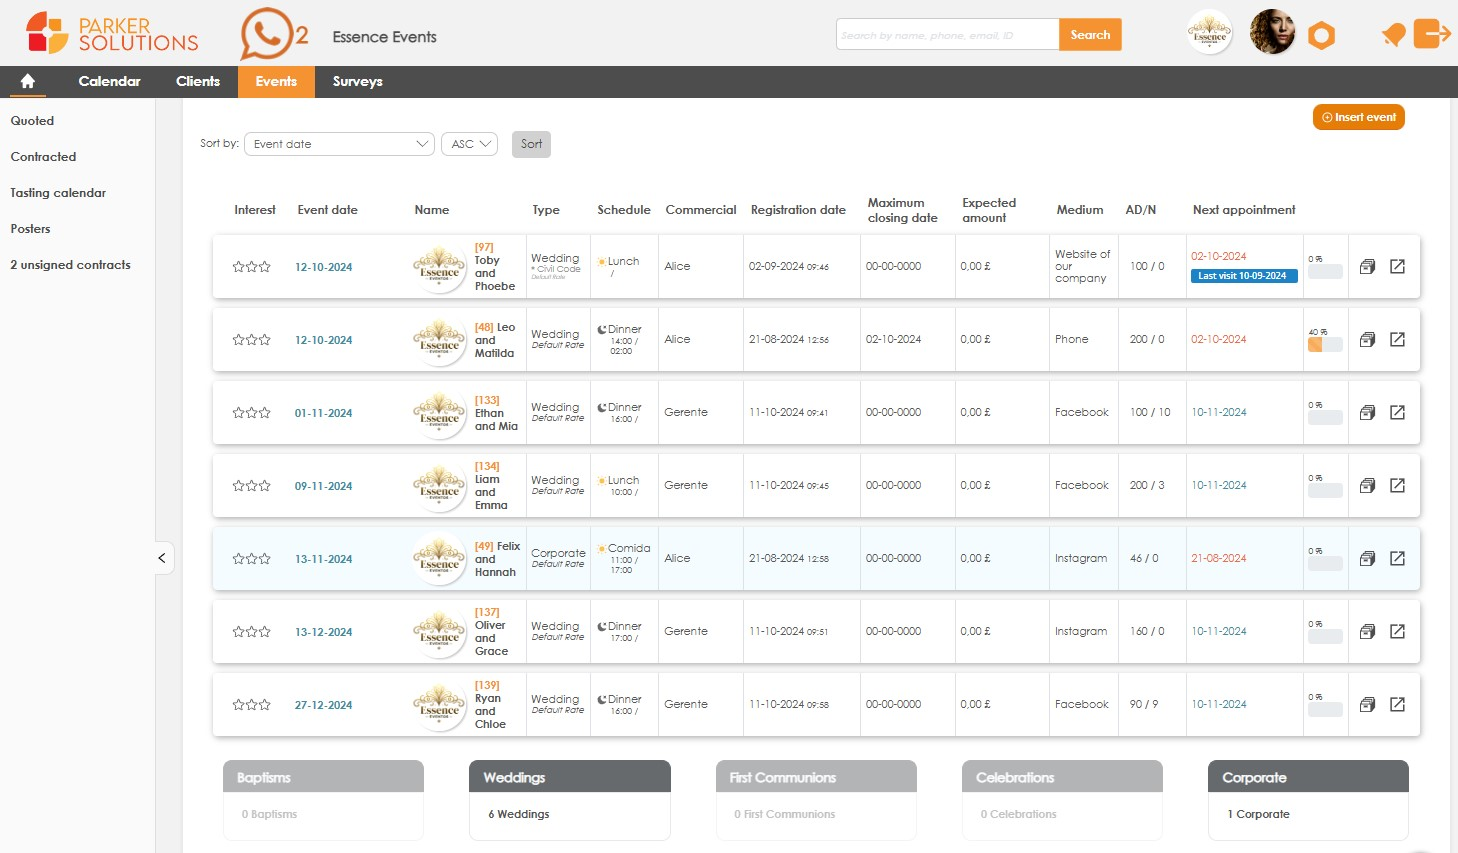The height and width of the screenshot is (853, 1458).
Task: Switch to the Calendar tab
Action: 109,81
